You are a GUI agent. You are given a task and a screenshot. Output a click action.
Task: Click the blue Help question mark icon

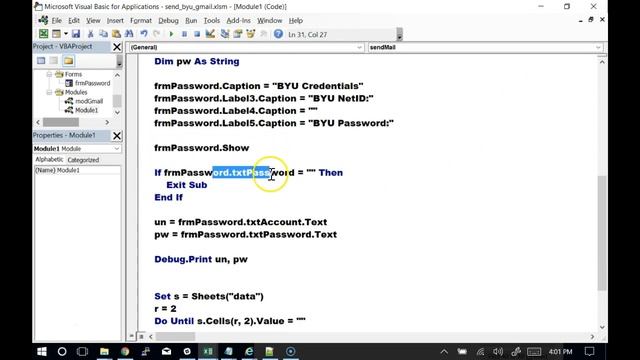(278, 34)
